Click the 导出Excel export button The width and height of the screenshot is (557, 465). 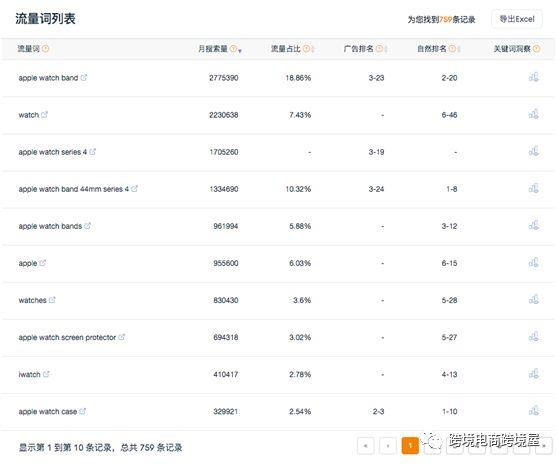(x=517, y=19)
